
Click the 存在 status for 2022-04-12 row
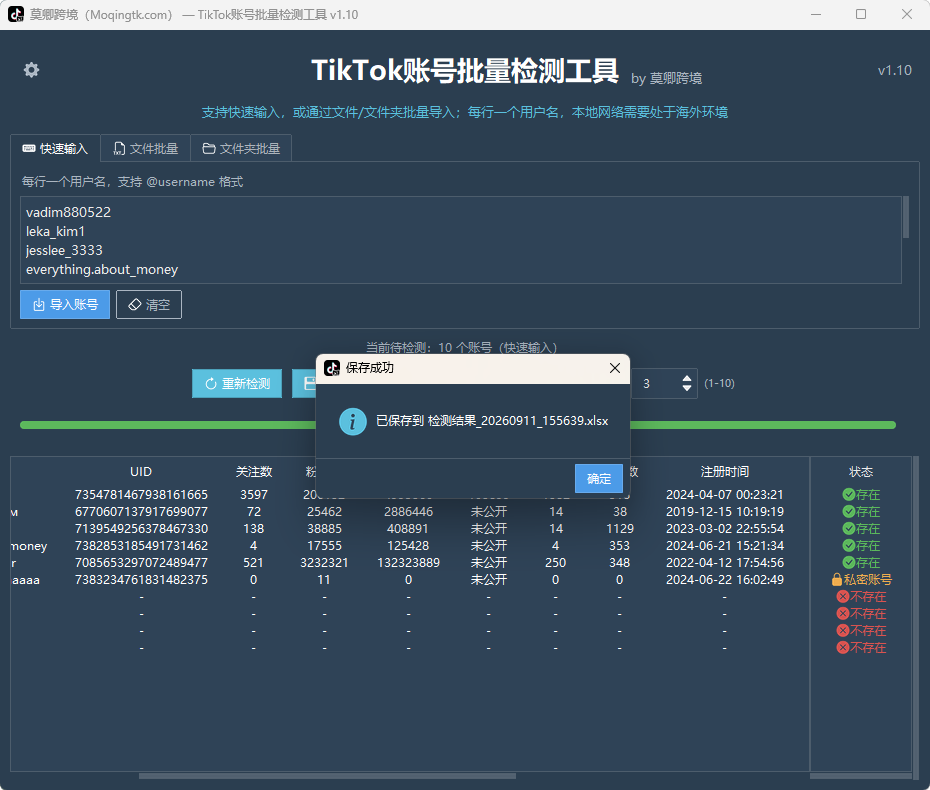[861, 563]
